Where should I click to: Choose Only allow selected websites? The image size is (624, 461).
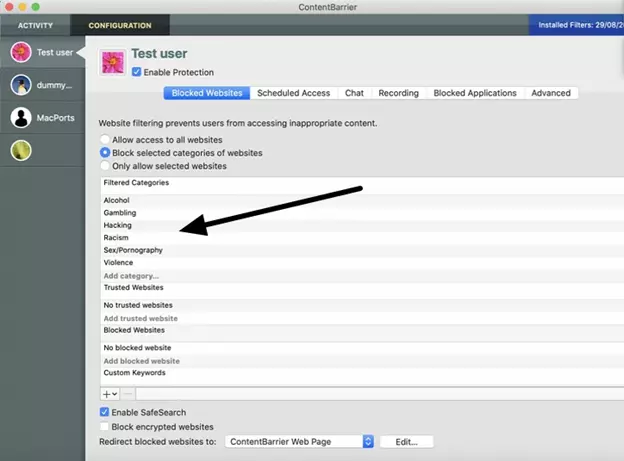click(105, 166)
